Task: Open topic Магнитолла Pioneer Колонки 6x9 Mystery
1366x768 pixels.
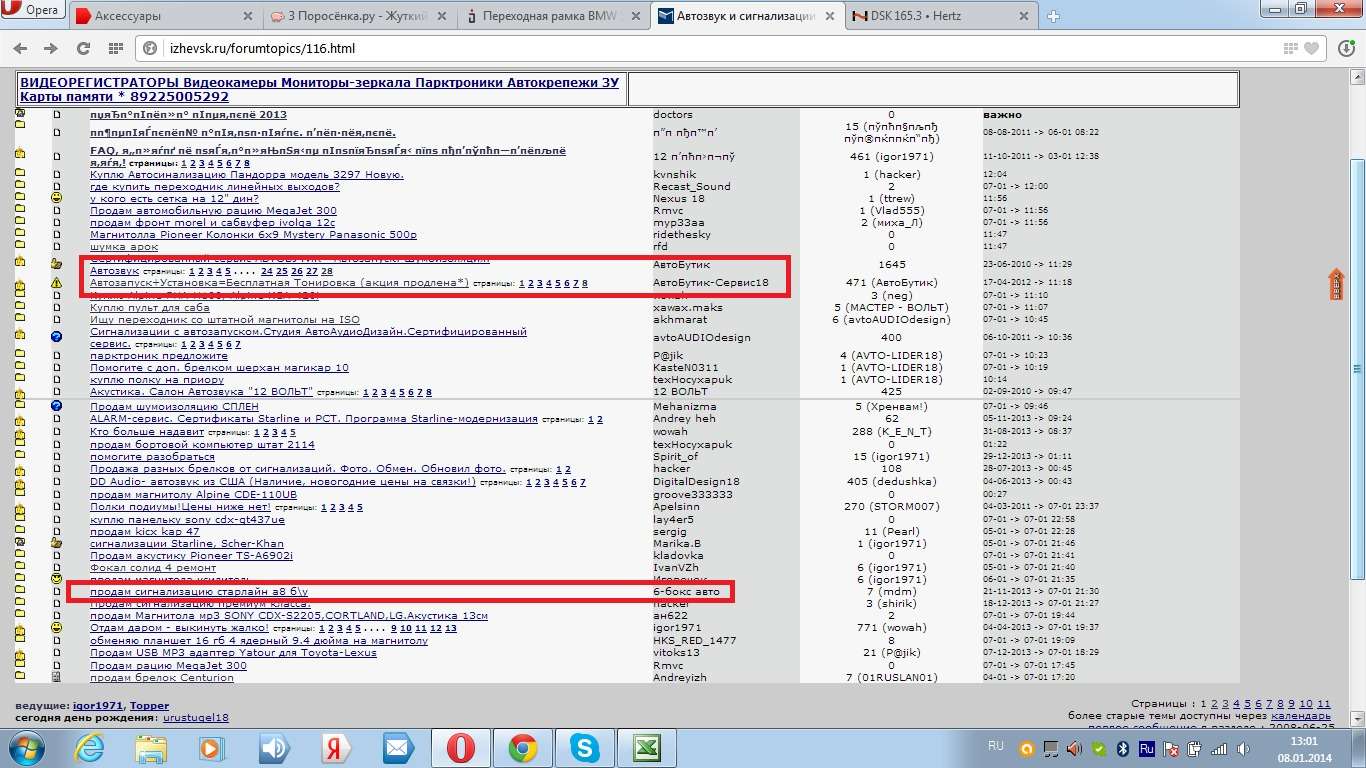Action: [253, 234]
